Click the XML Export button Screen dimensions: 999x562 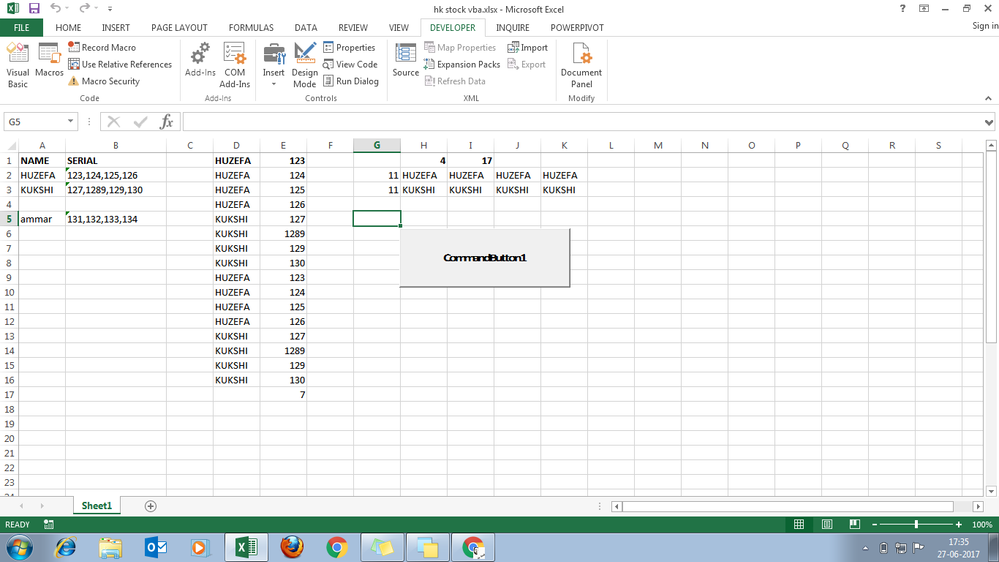(527, 64)
